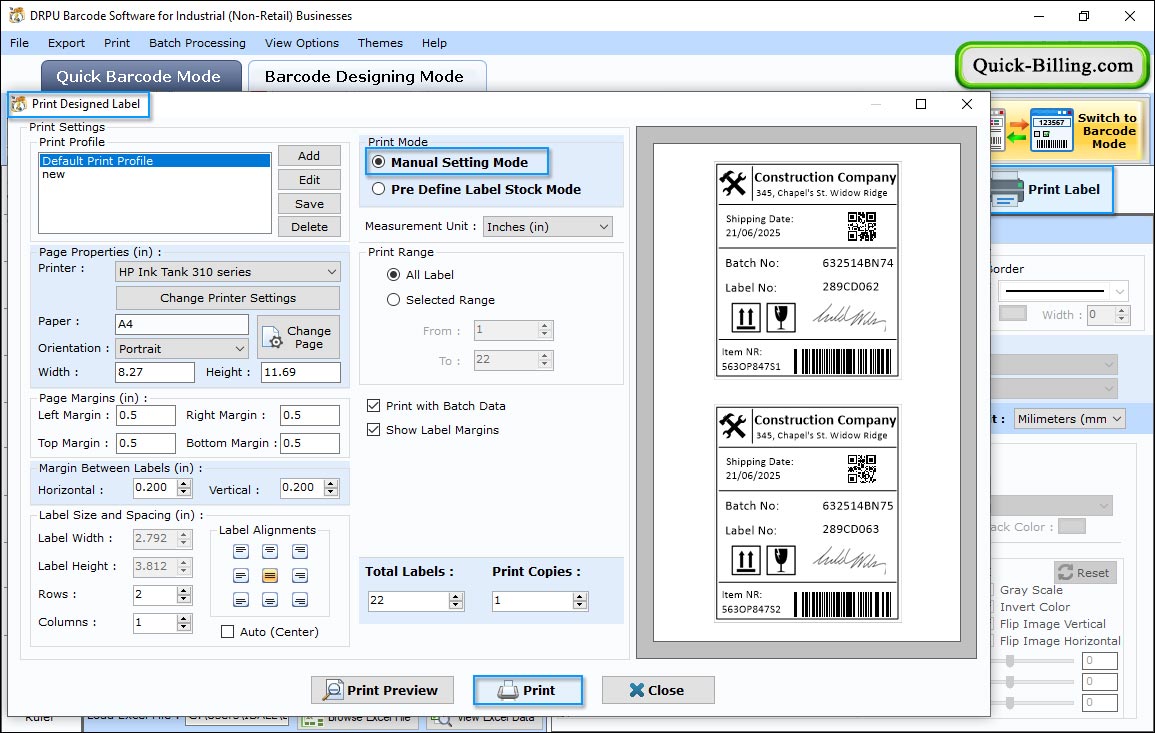This screenshot has height=733, width=1155.
Task: Switch to Quick Barcode Mode tab
Action: [140, 77]
